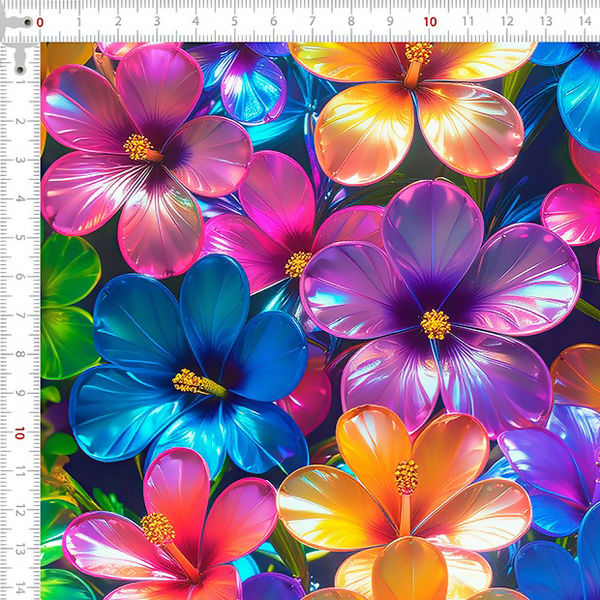Image resolution: width=600 pixels, height=600 pixels.
Task: Click the number 2 on the vertical ruler
Action: pyautogui.click(x=22, y=122)
